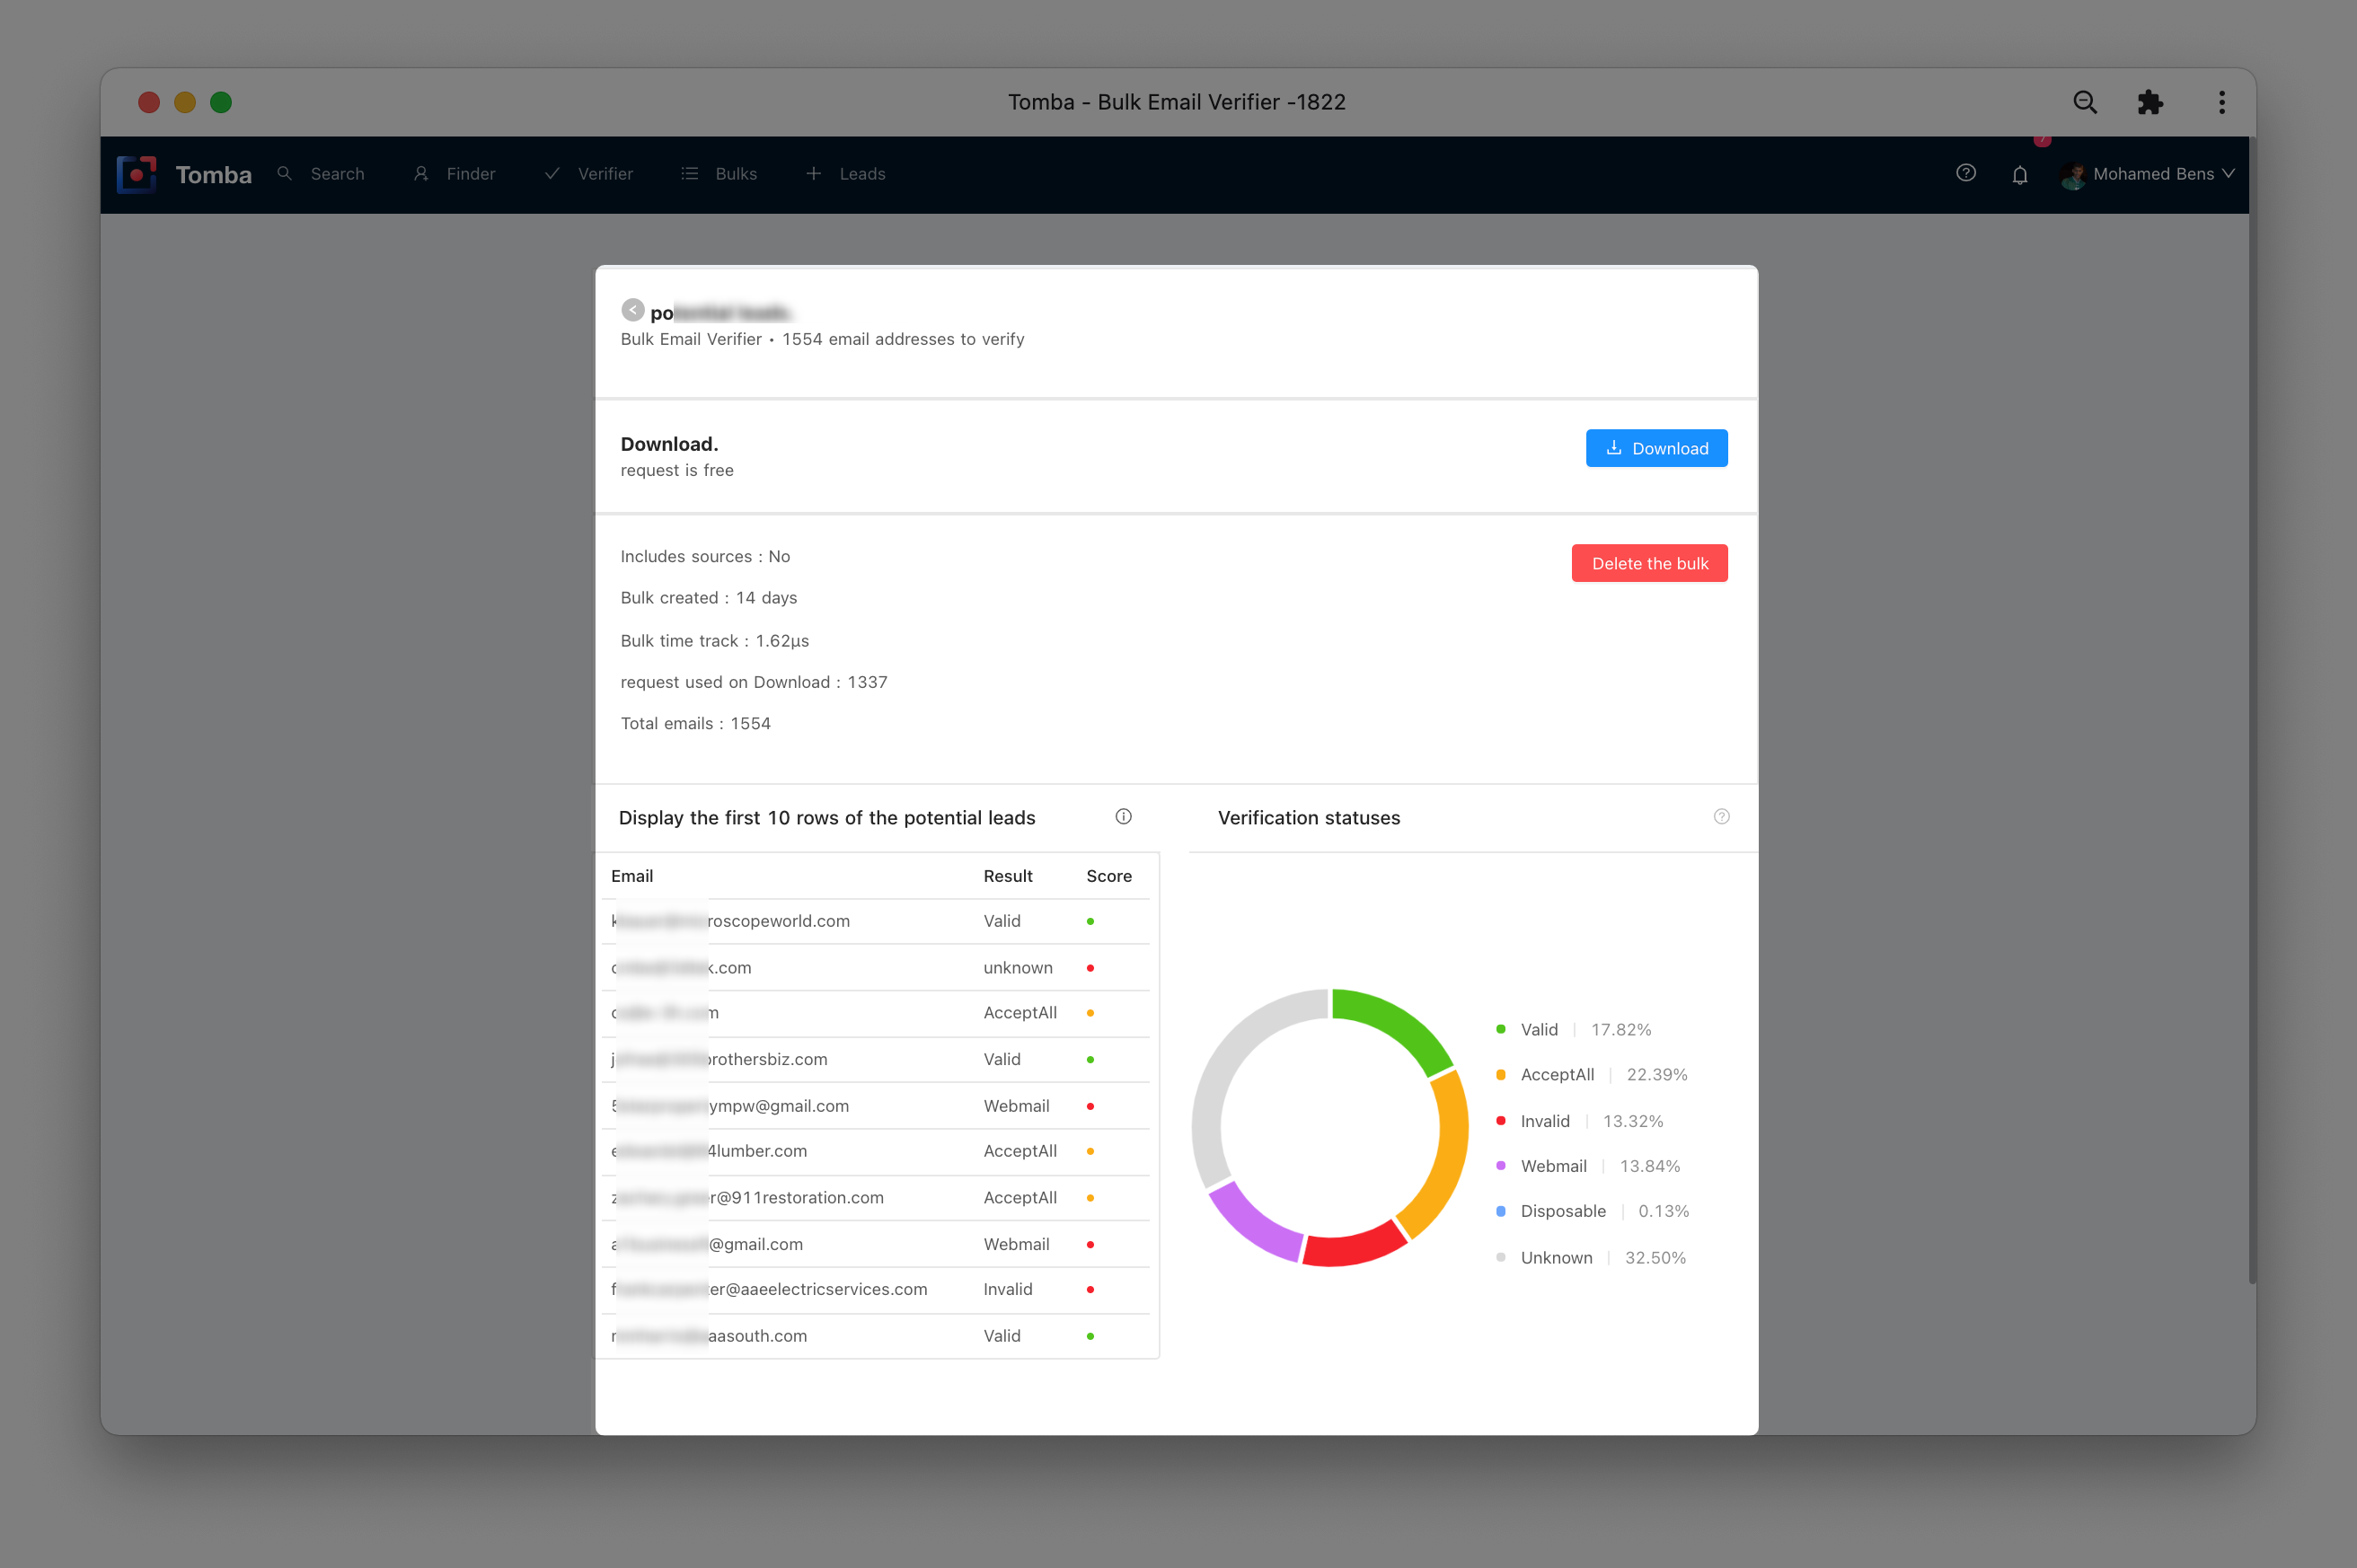Select the Verifier tab
Screen dimensions: 2357x1568
(604, 173)
